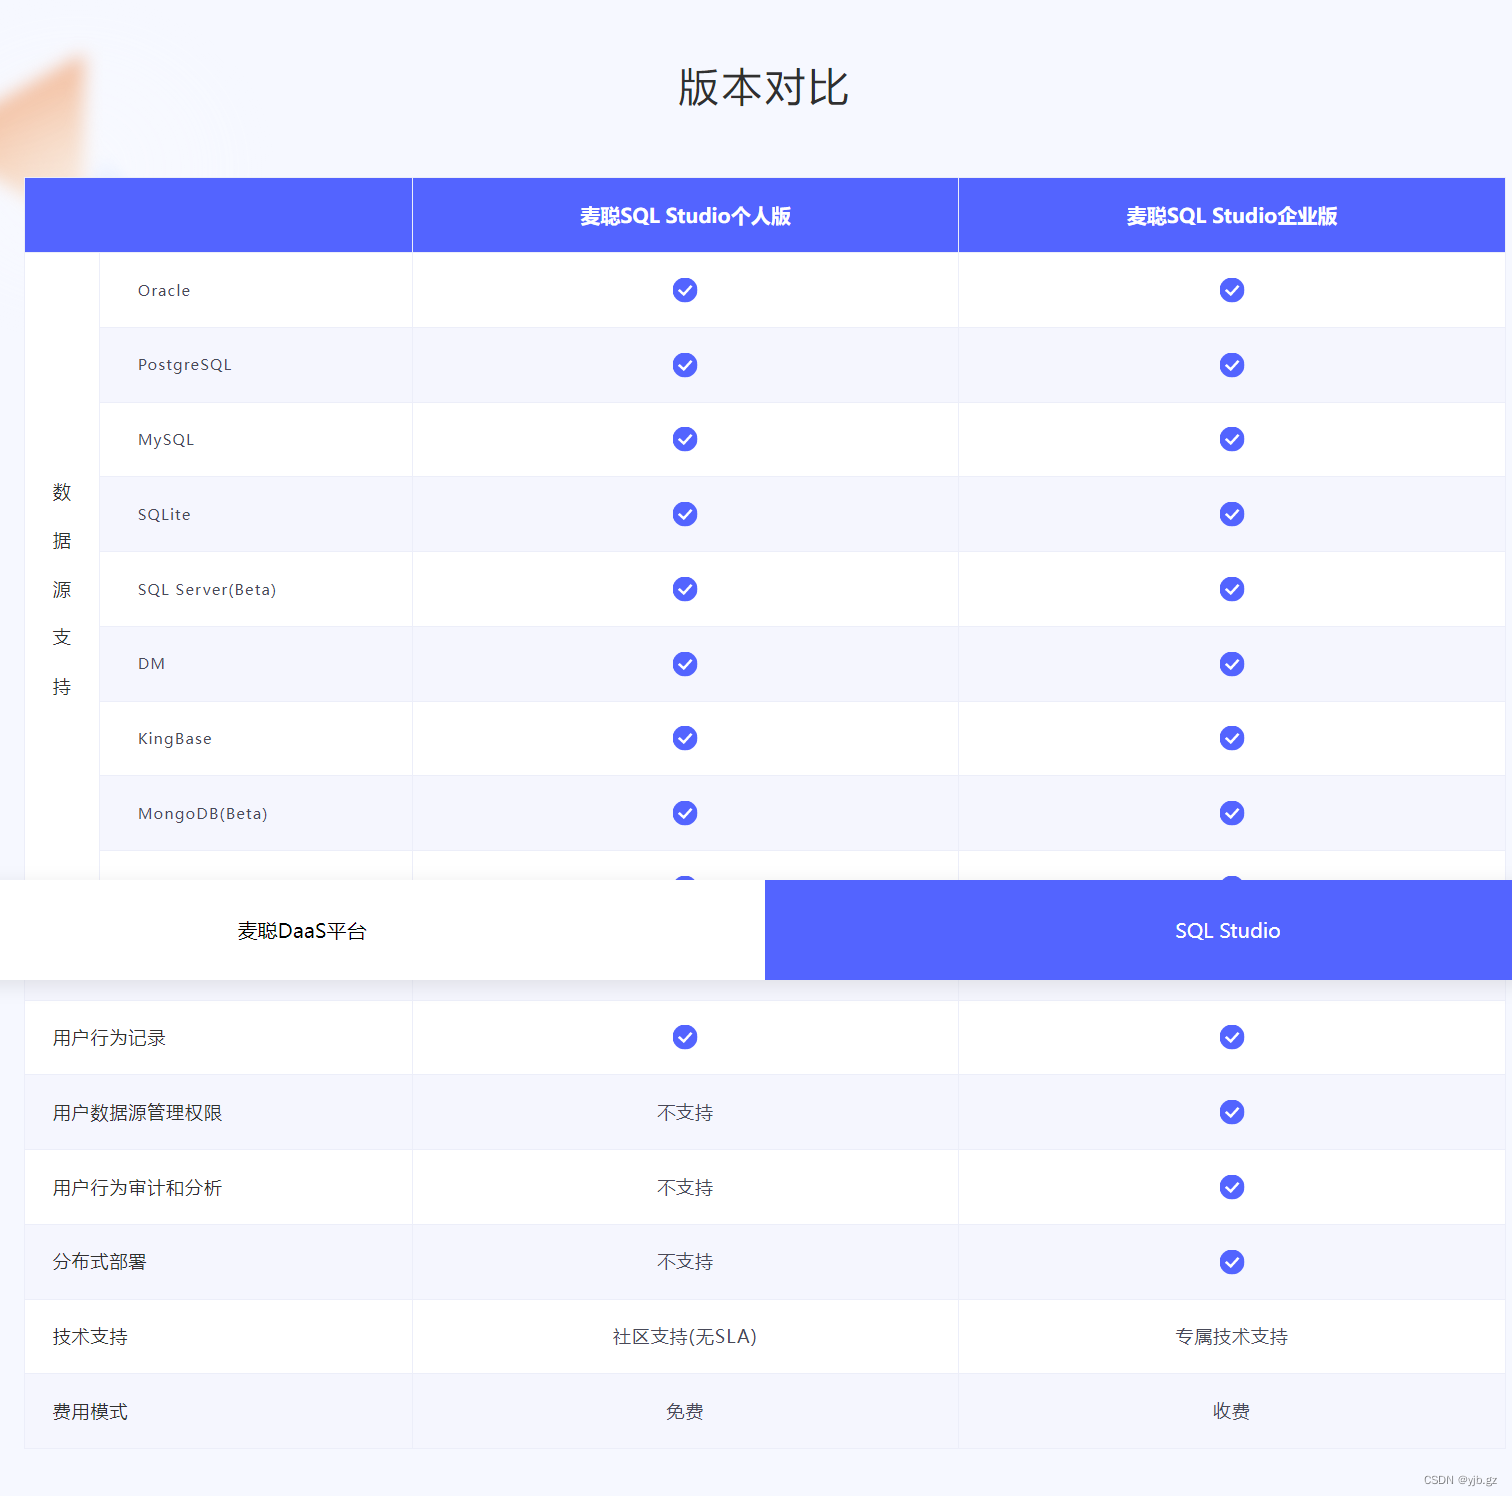Click the MySQL support checkmark for 个人版
Viewport: 1512px width, 1496px height.
point(684,439)
